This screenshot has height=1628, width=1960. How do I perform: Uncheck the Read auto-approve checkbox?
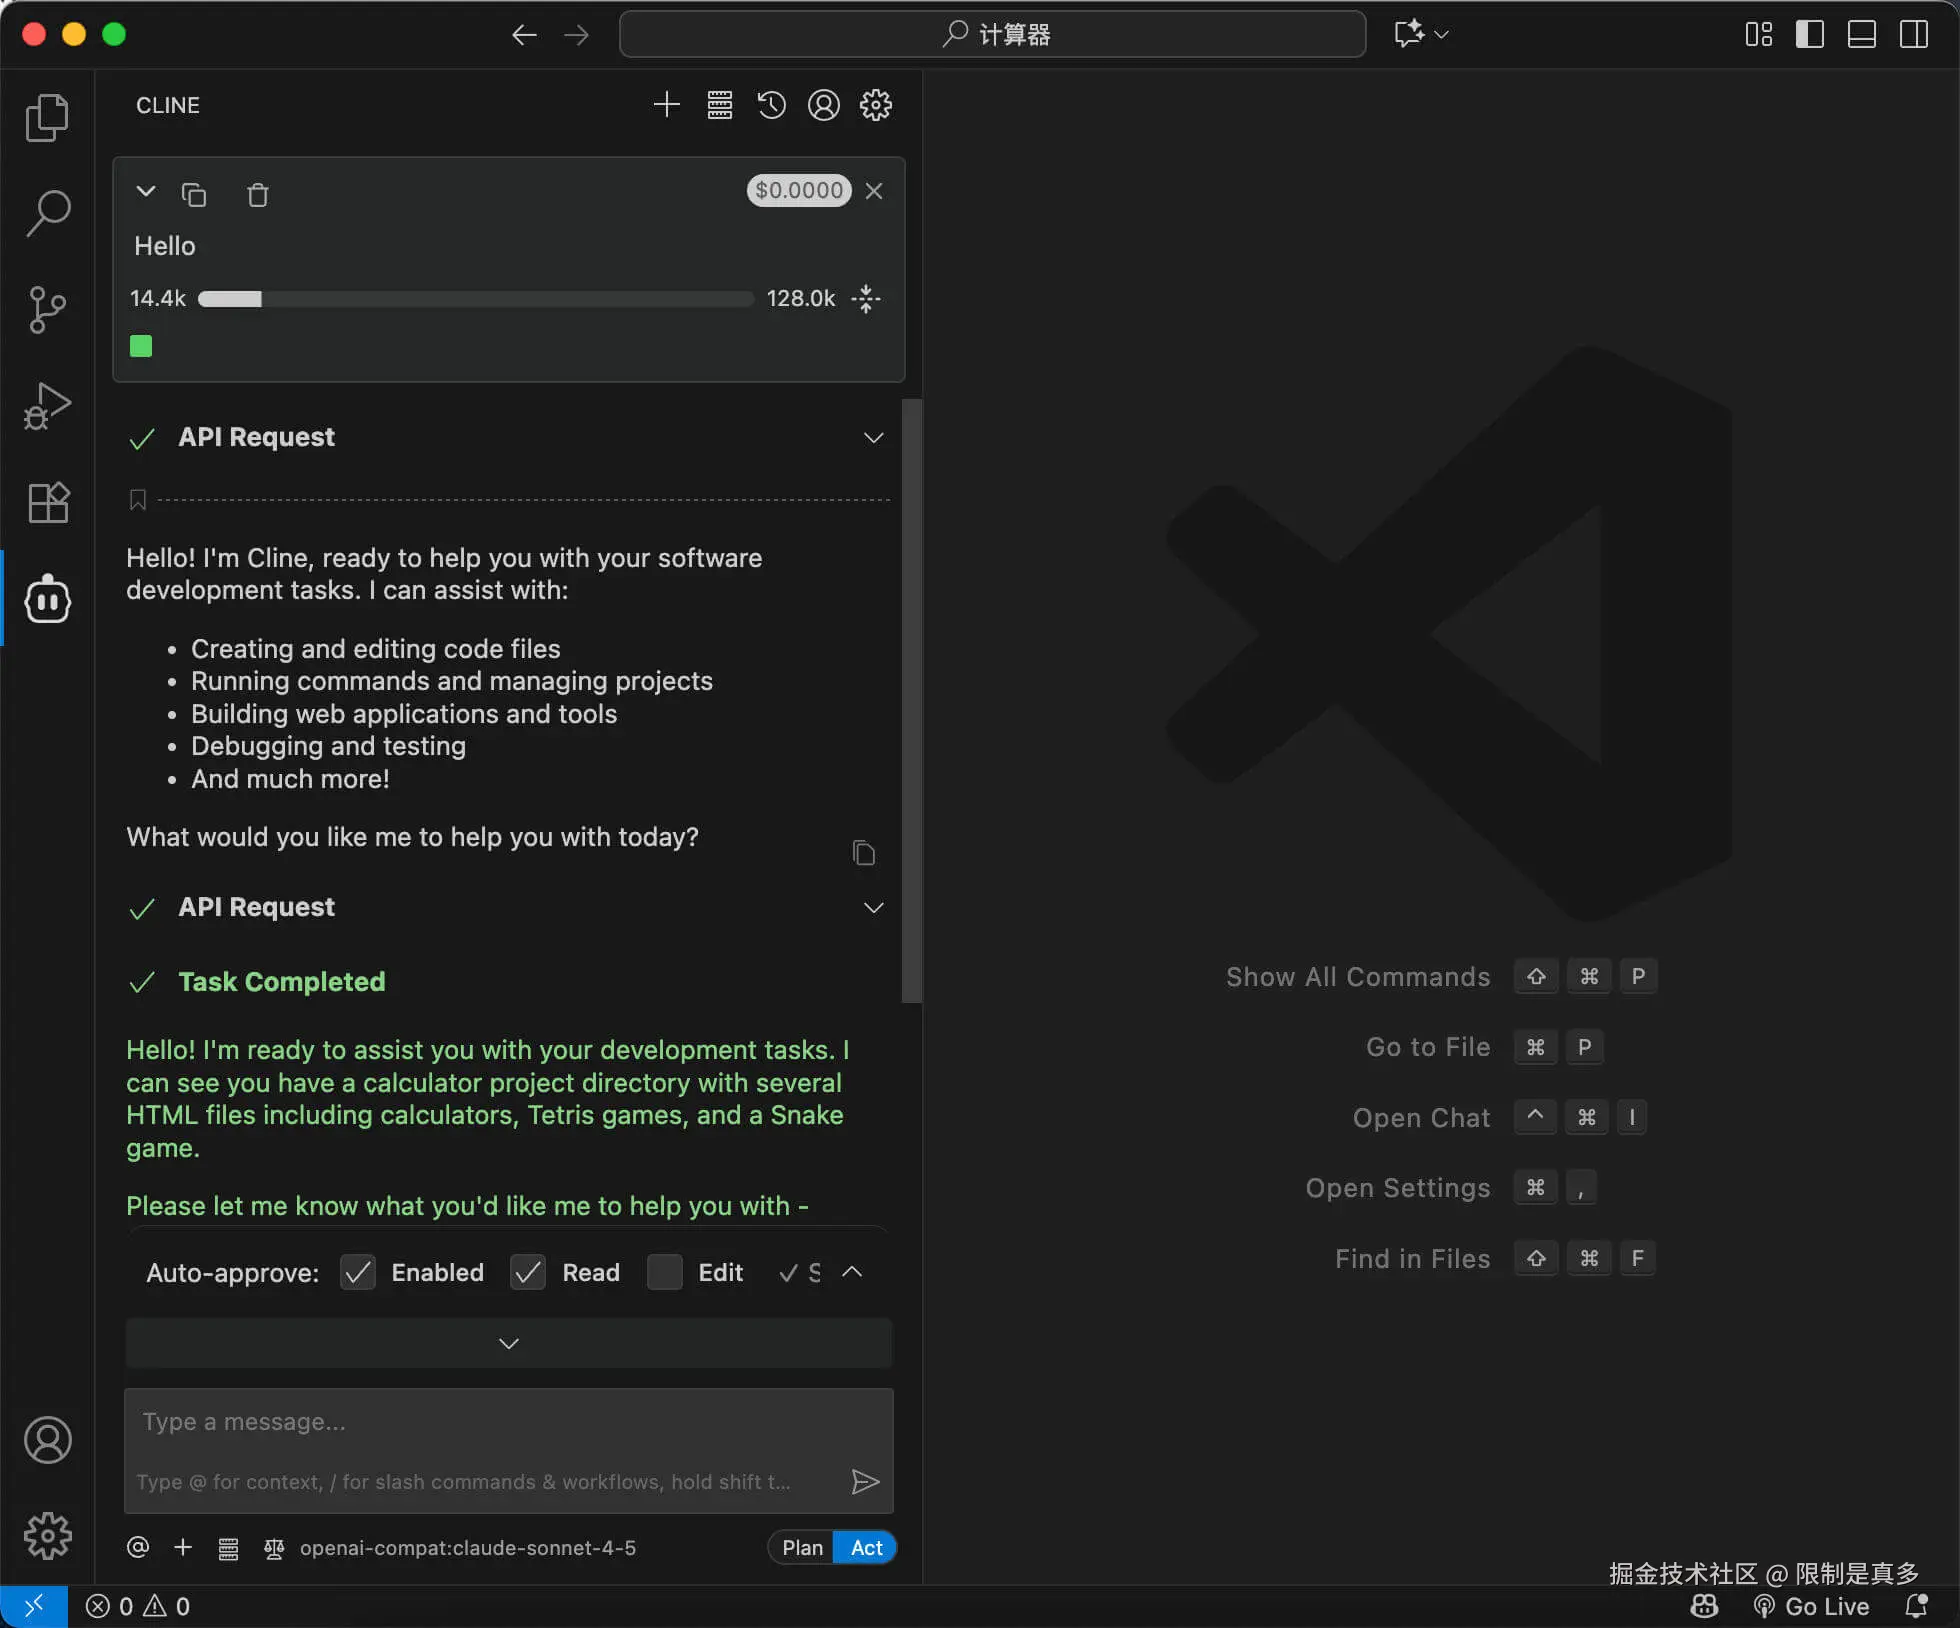(x=528, y=1272)
